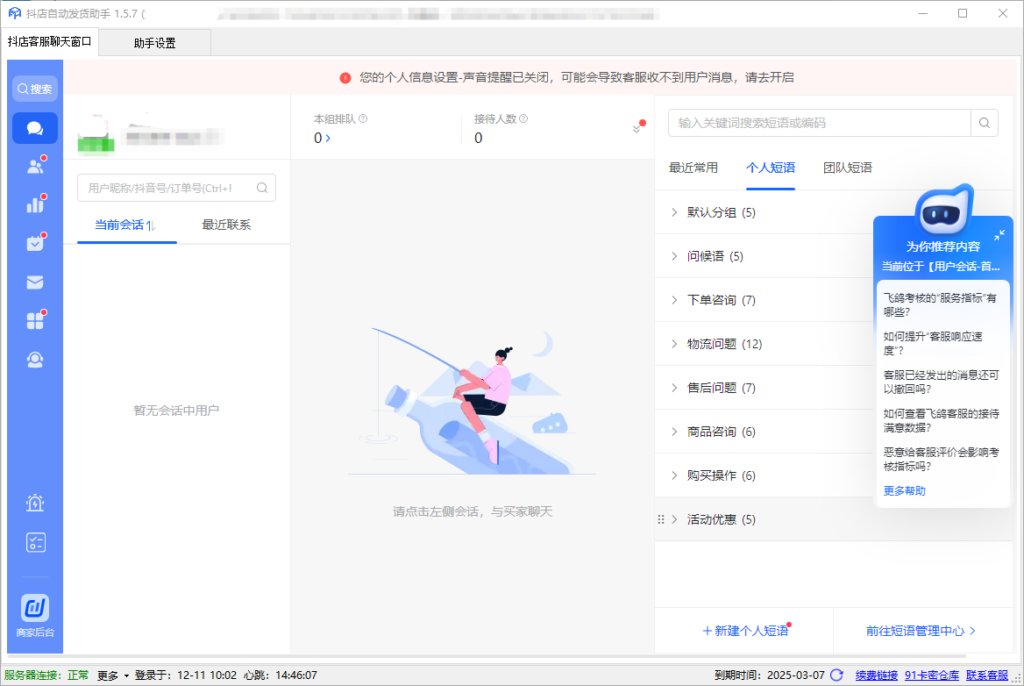Open the 续费链接 link
The height and width of the screenshot is (686, 1024).
pyautogui.click(x=876, y=676)
